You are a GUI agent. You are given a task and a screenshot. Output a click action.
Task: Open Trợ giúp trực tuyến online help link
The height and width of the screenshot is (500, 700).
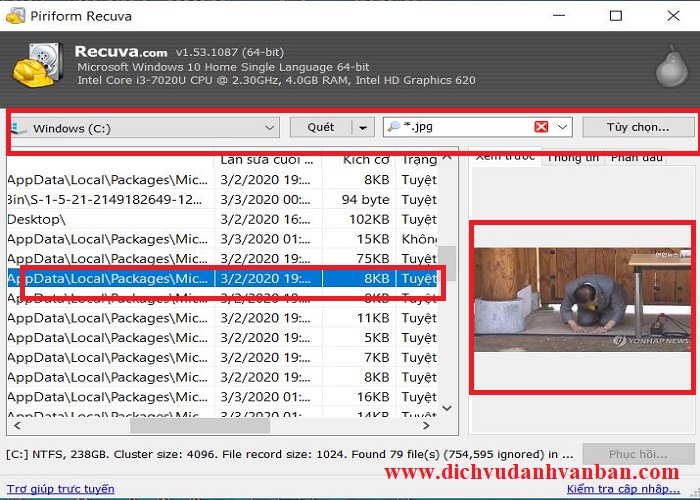[61, 489]
